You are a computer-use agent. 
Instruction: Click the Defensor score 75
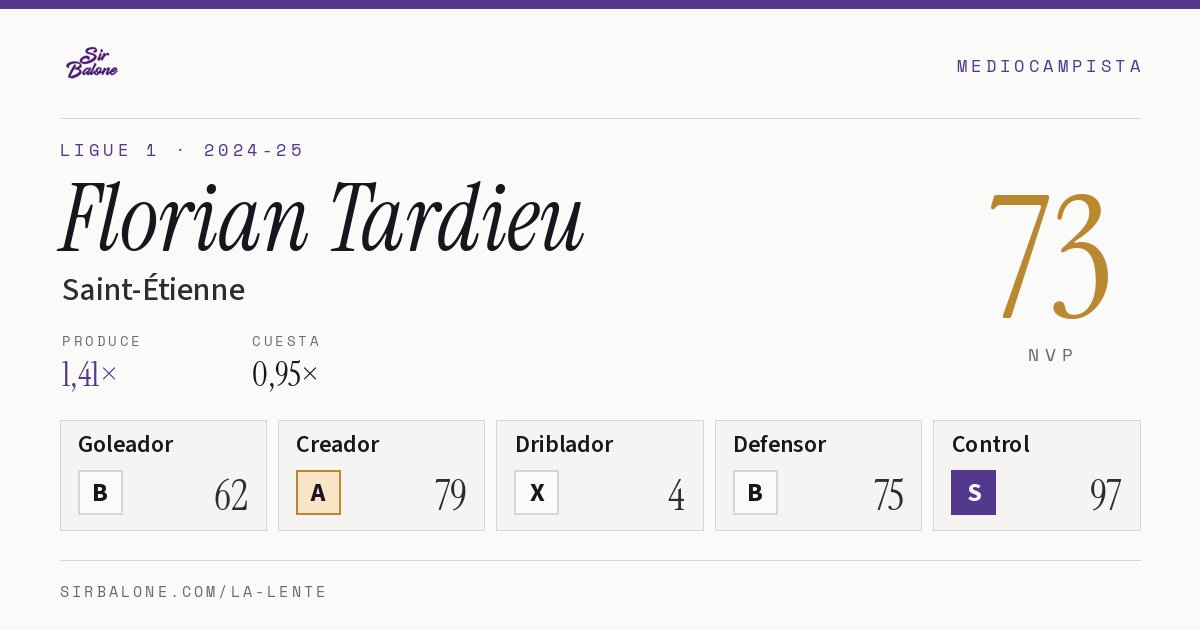click(888, 495)
